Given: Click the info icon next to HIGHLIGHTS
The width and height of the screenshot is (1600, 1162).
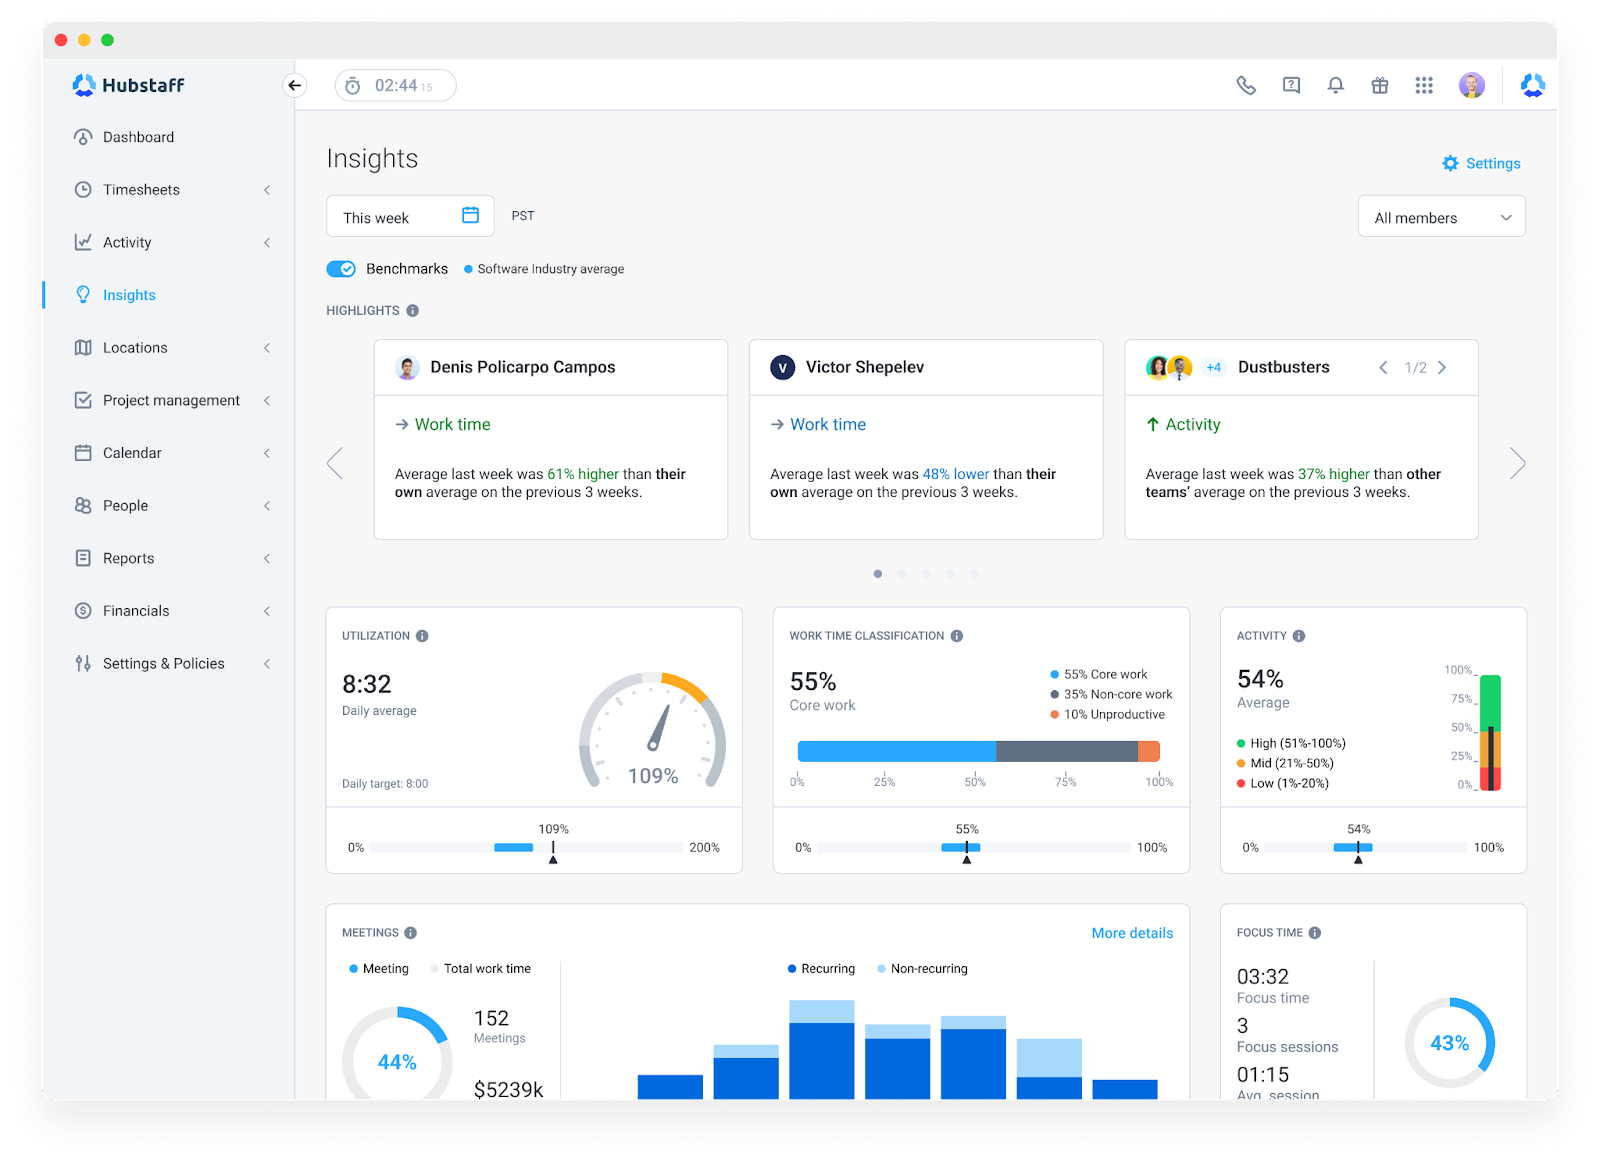Looking at the screenshot, I should pos(412,310).
